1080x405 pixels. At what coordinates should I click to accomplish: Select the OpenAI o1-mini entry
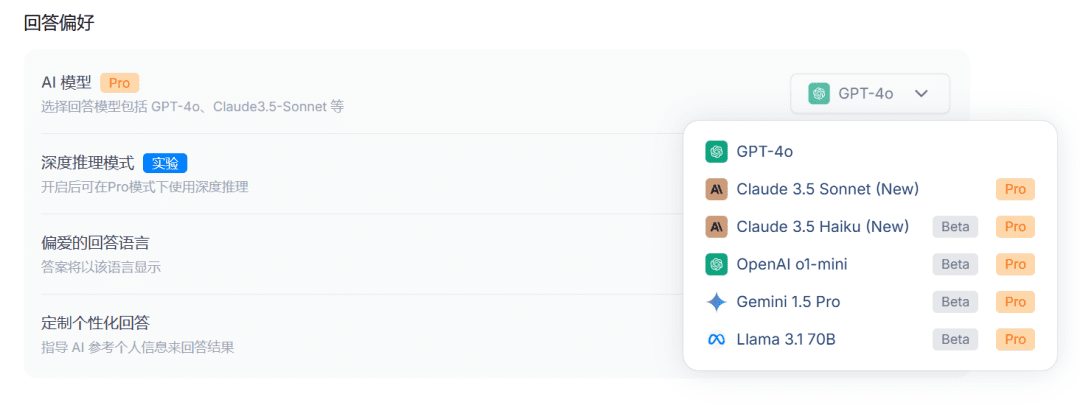[x=791, y=264]
